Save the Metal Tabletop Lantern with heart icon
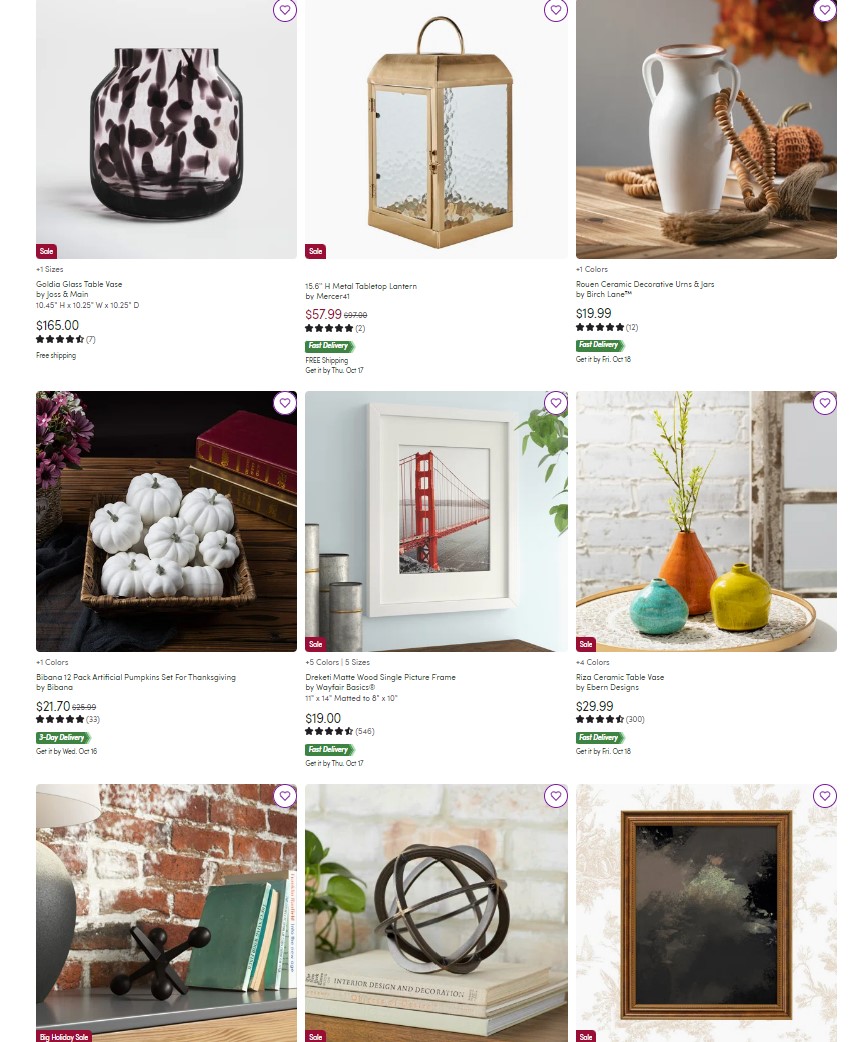868x1042 pixels. click(556, 10)
